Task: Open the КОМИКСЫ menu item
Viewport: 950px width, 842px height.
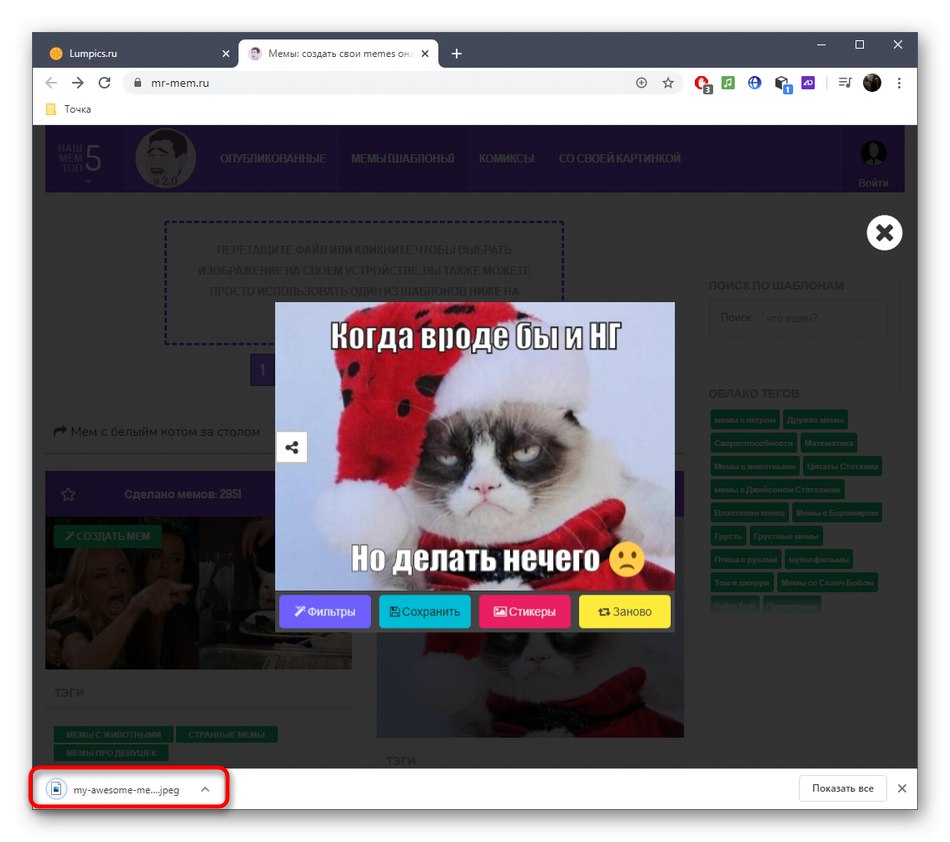Action: (507, 159)
